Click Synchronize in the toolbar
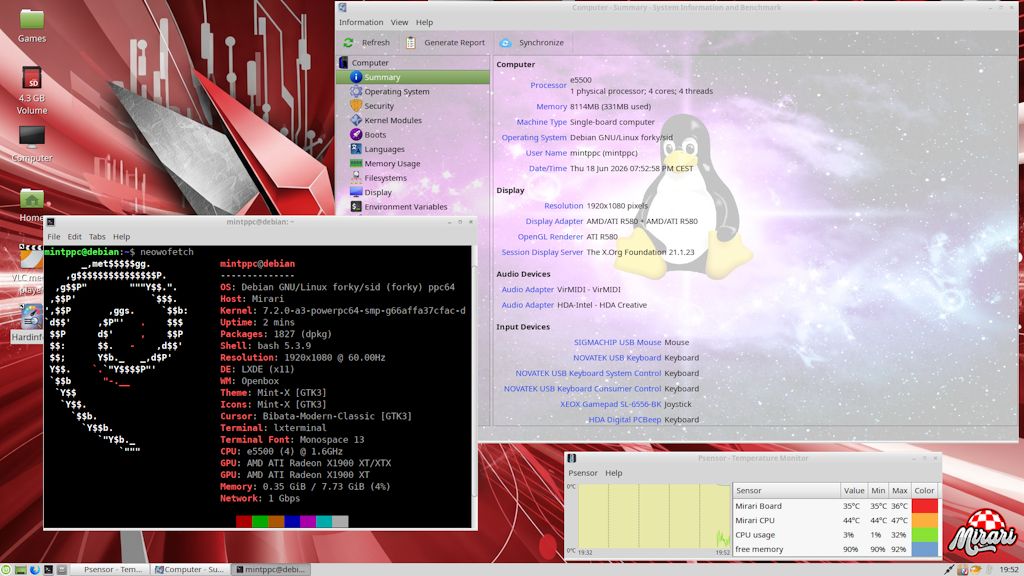 pos(532,42)
